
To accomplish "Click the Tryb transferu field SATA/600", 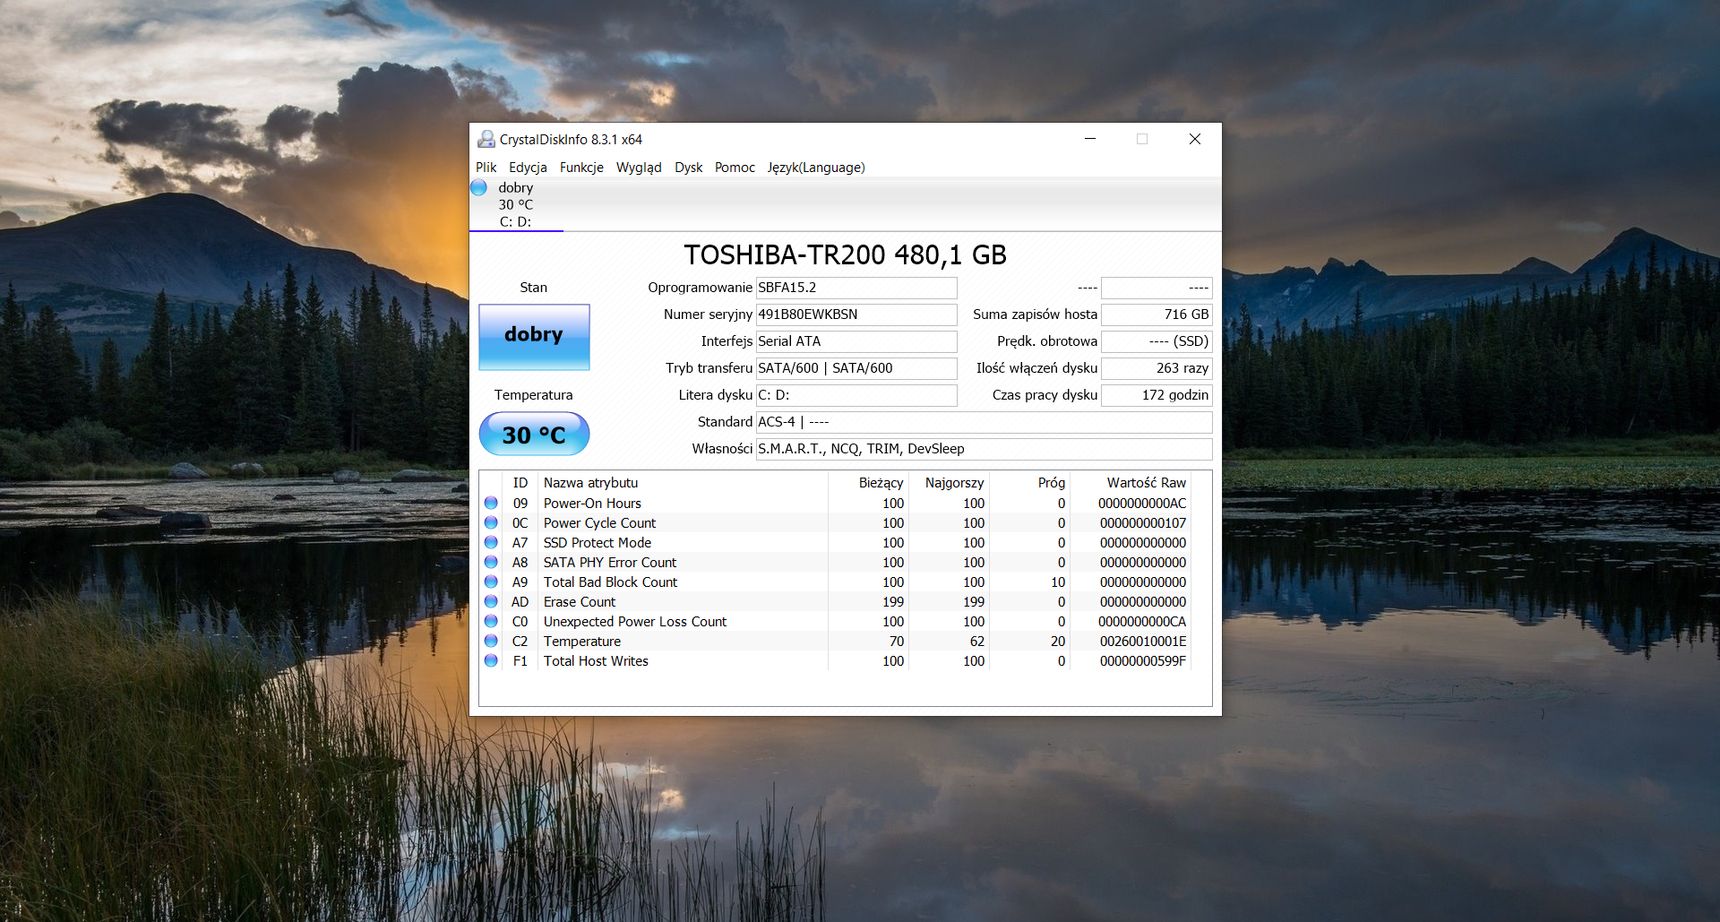I will 856,369.
